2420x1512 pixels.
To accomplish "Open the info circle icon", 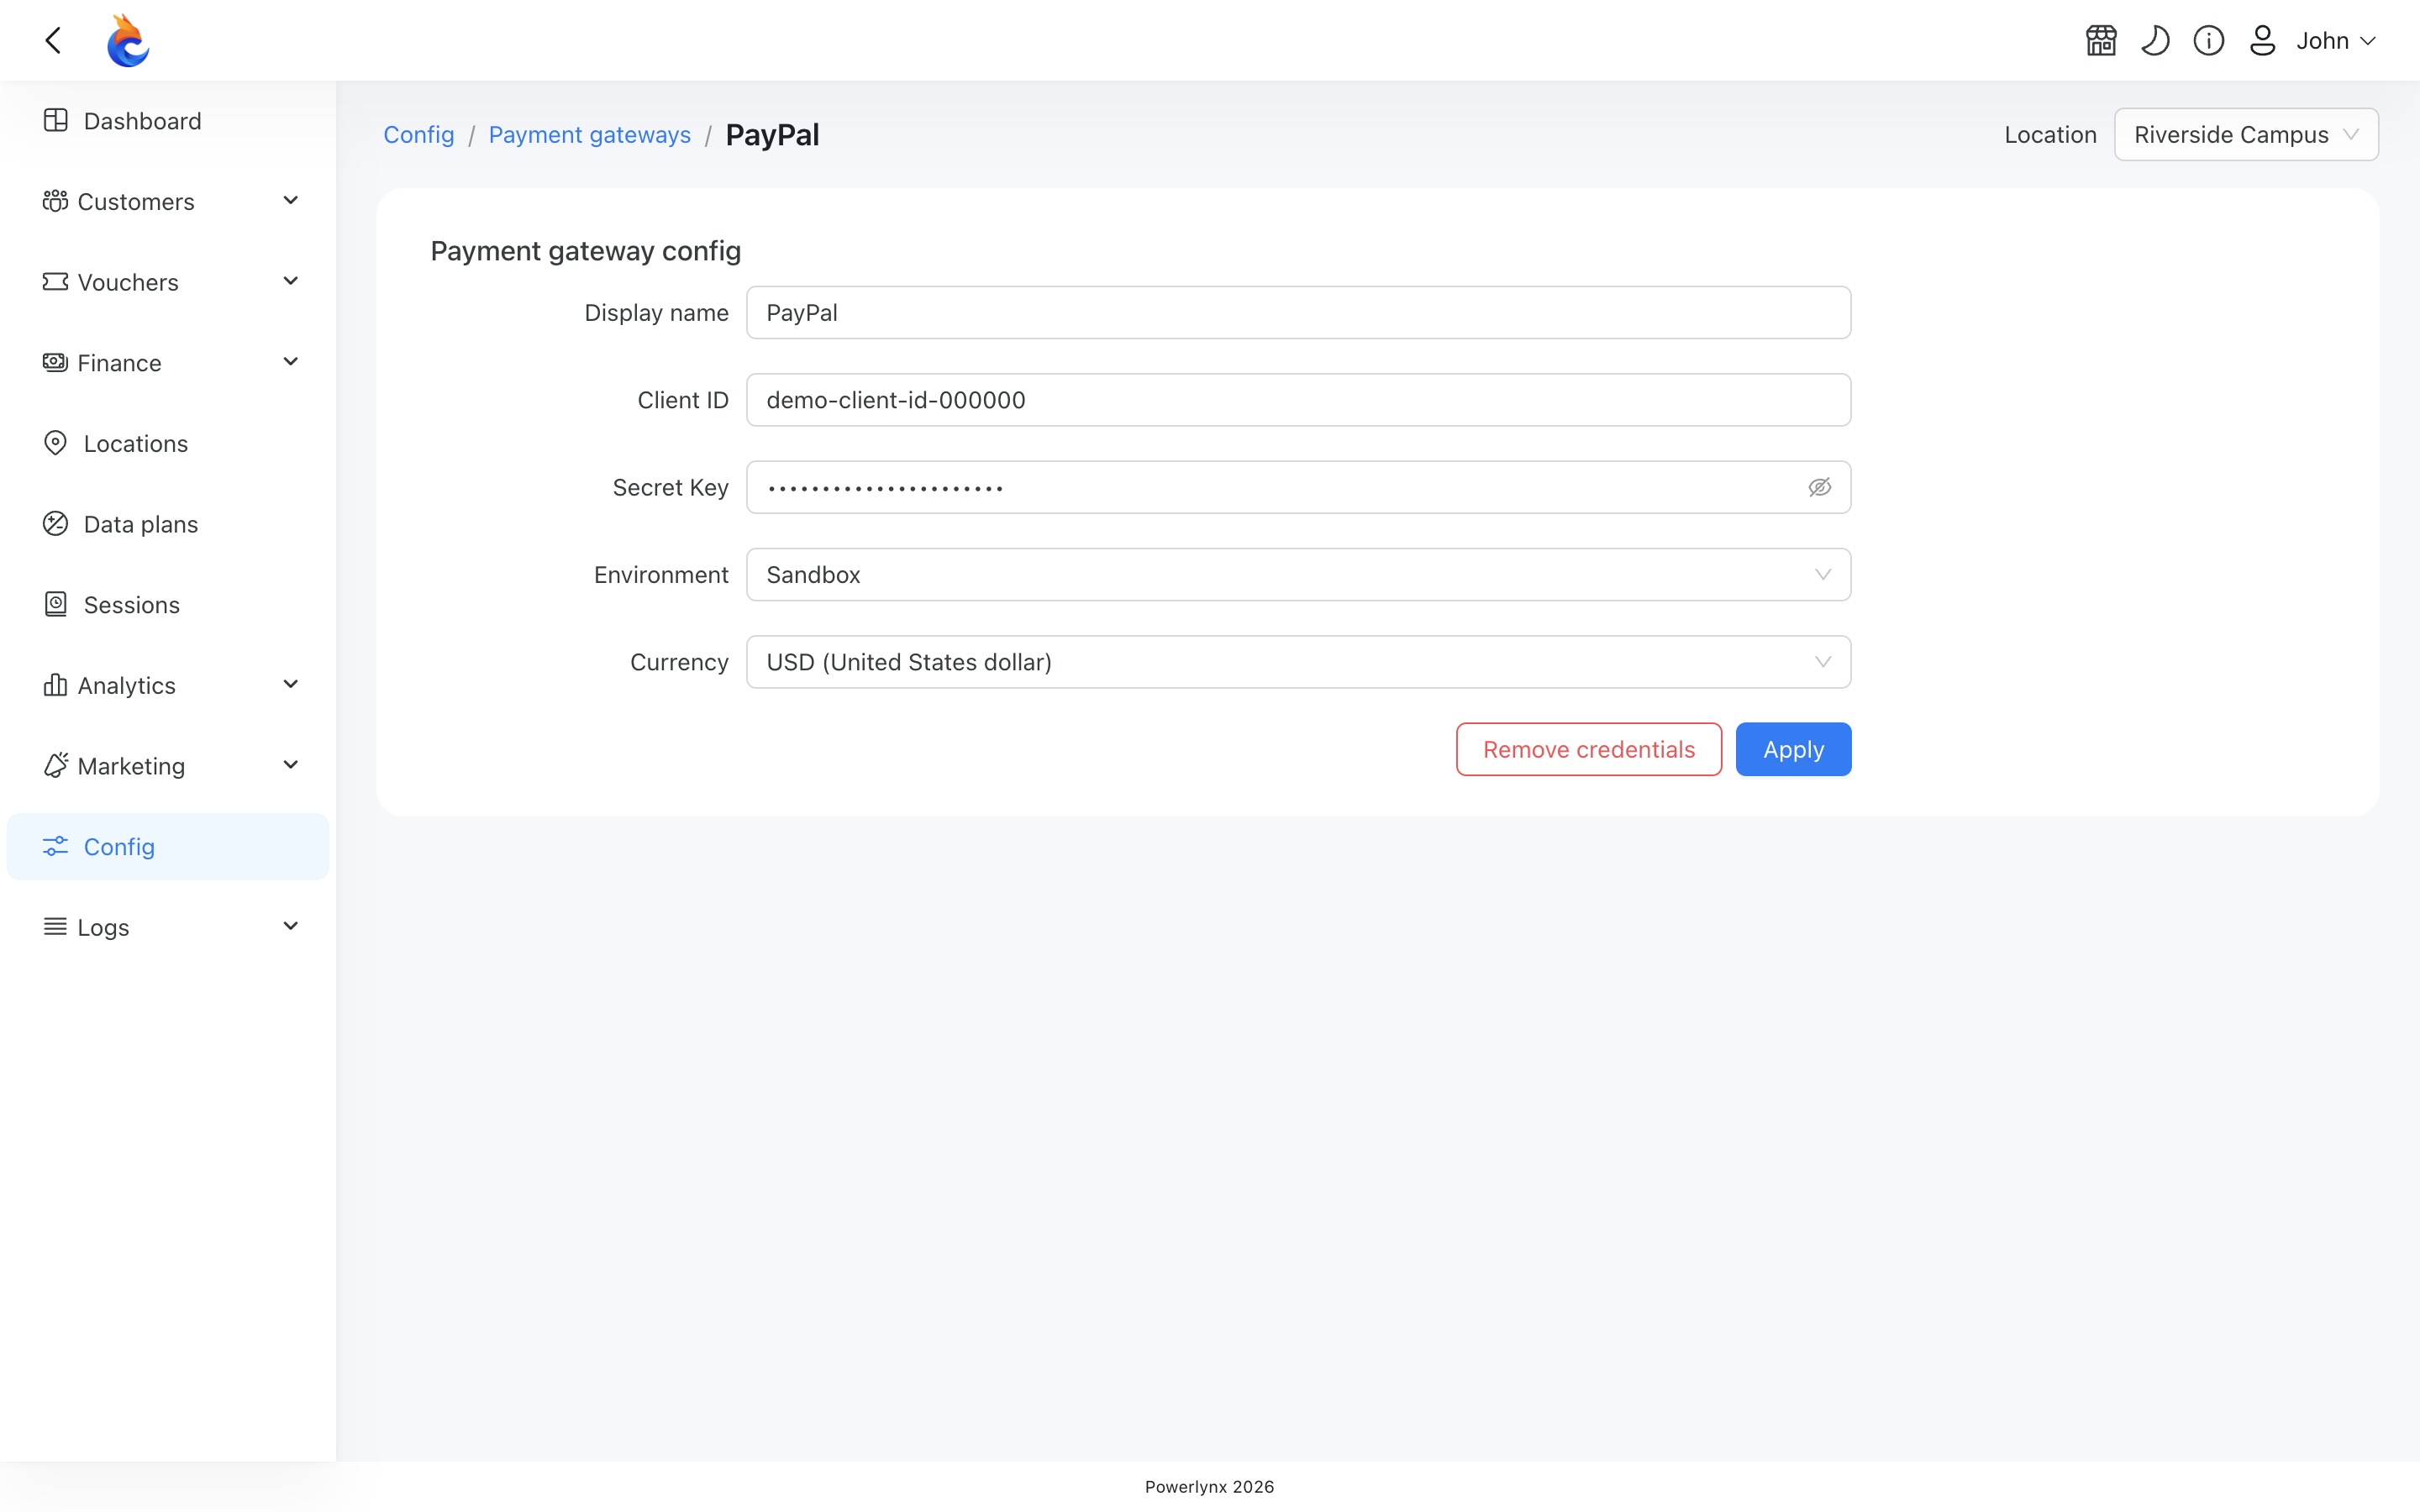I will (x=2209, y=40).
